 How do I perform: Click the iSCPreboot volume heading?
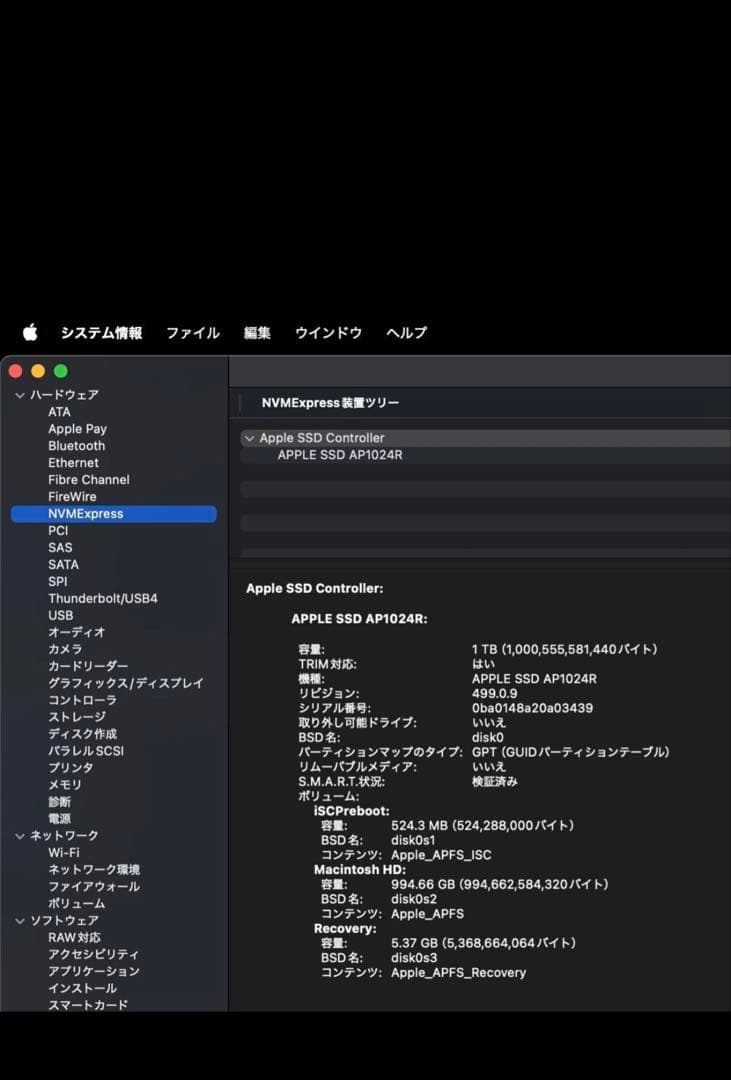[351, 811]
